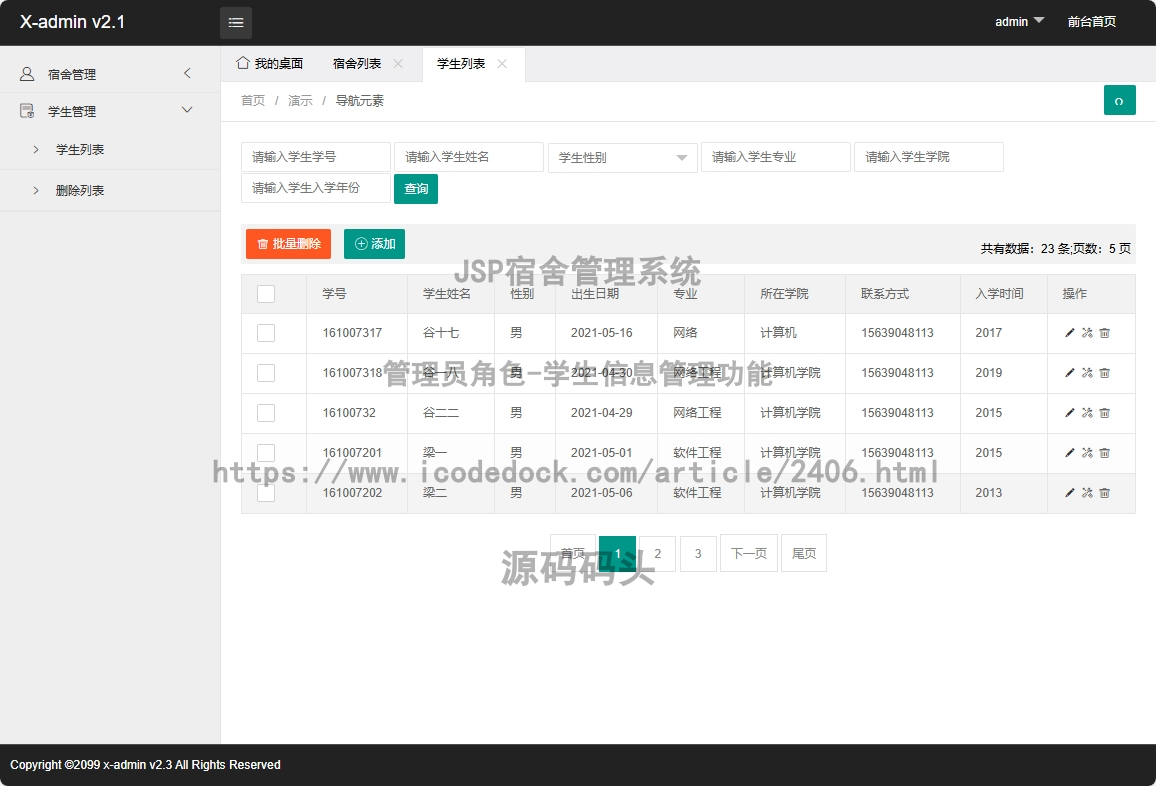Focus the 请输入学生学号 input field
The height and width of the screenshot is (786, 1156).
316,157
